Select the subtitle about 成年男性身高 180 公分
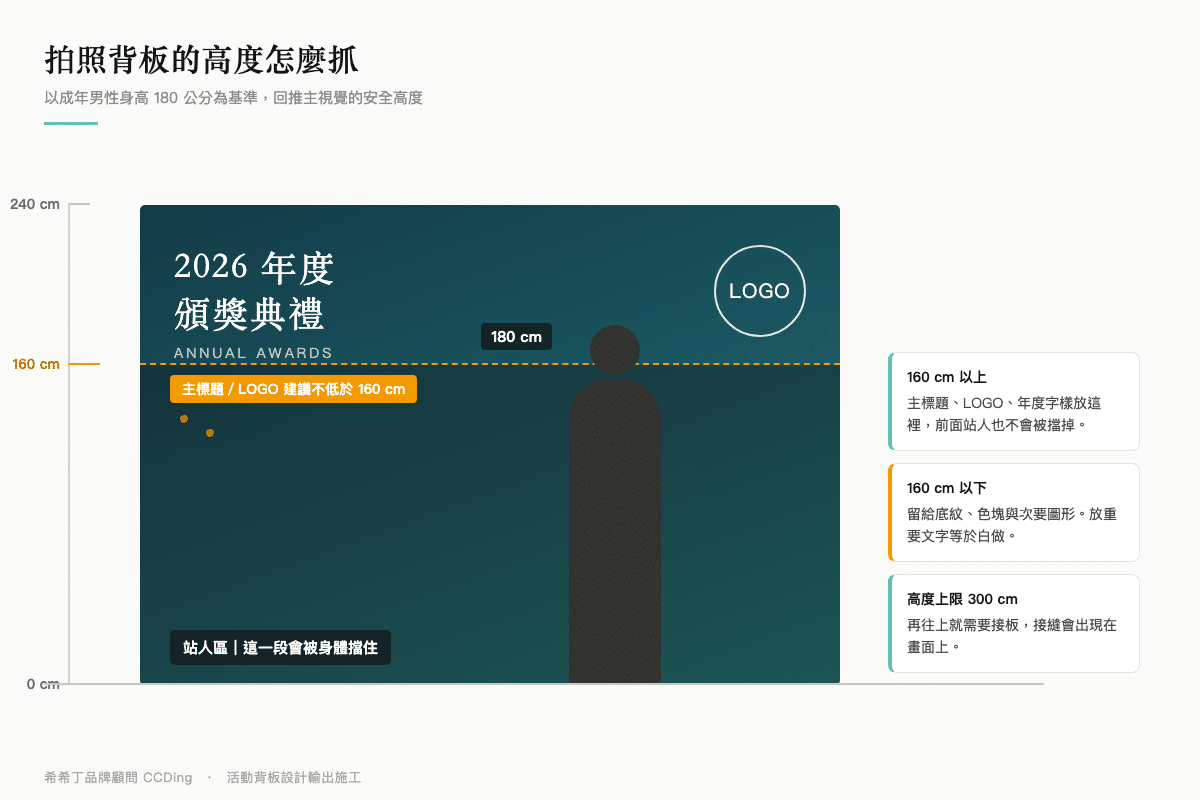1200x800 pixels. [234, 98]
